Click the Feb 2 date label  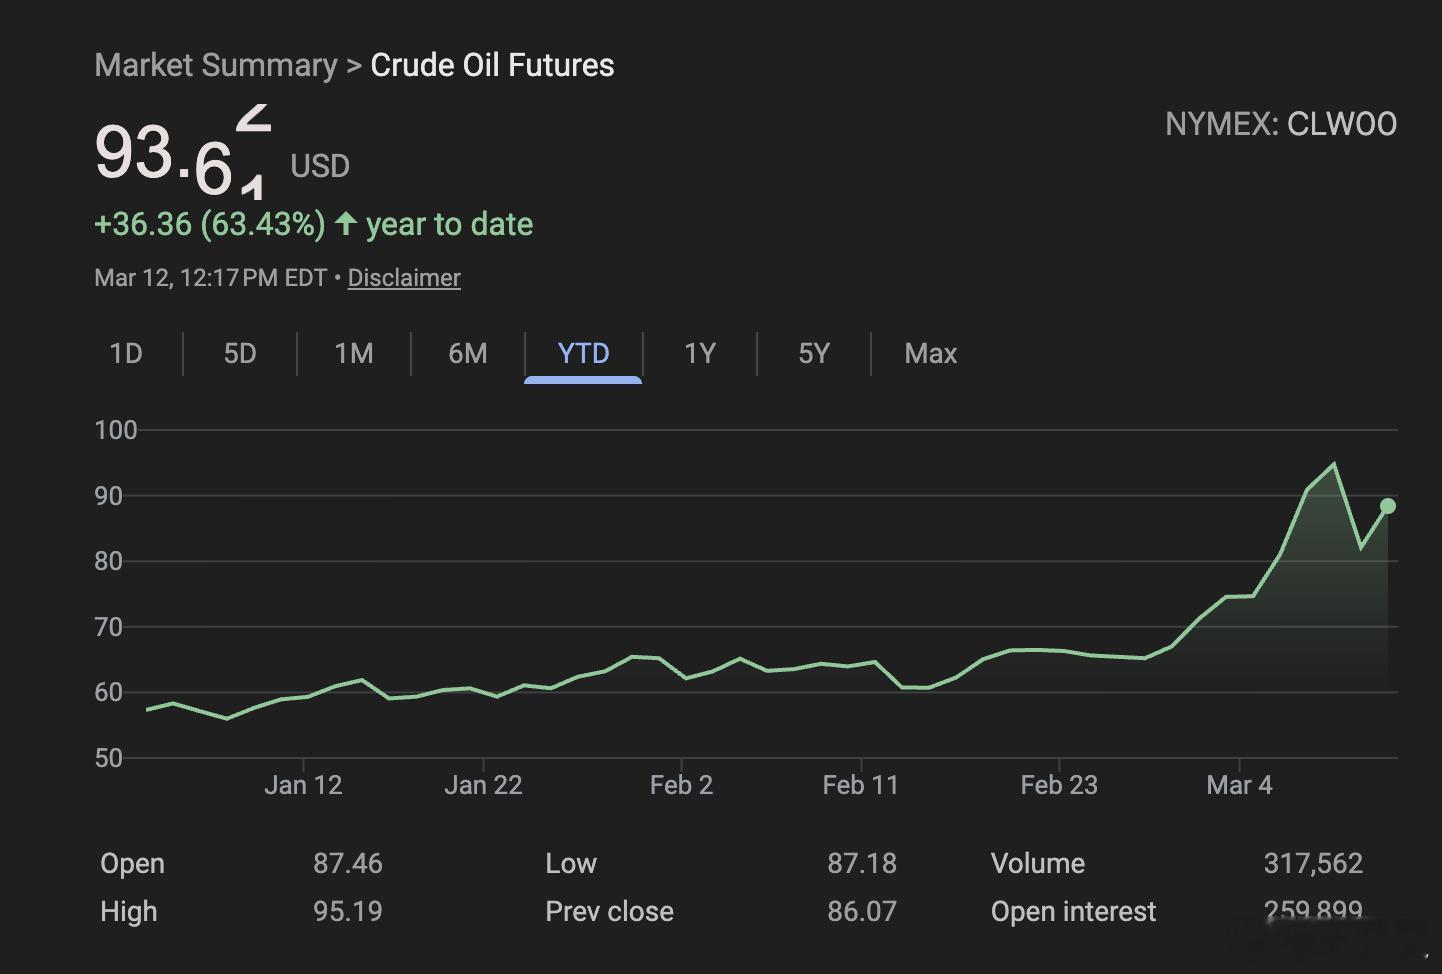pos(681,785)
